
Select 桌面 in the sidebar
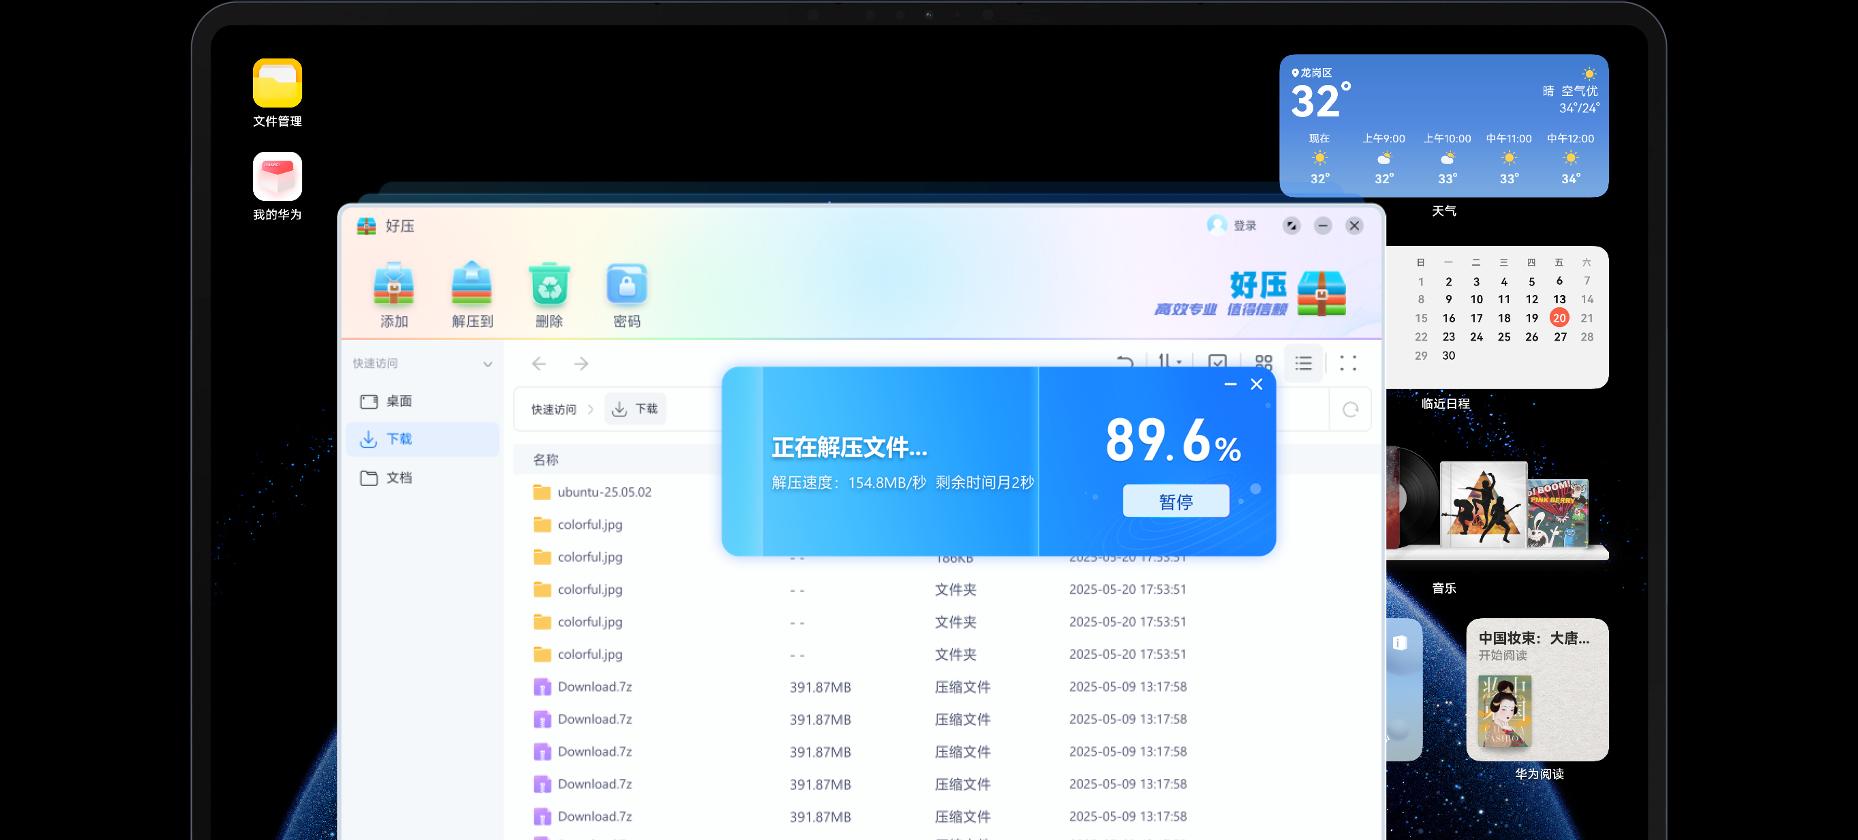point(423,401)
